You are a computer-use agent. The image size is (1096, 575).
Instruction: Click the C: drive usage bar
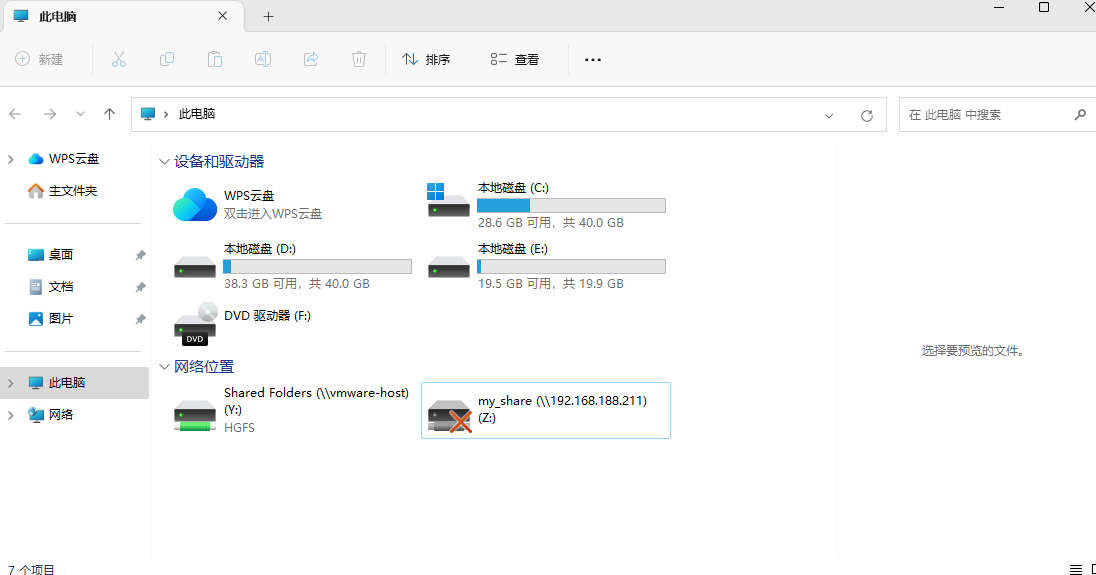tap(571, 205)
